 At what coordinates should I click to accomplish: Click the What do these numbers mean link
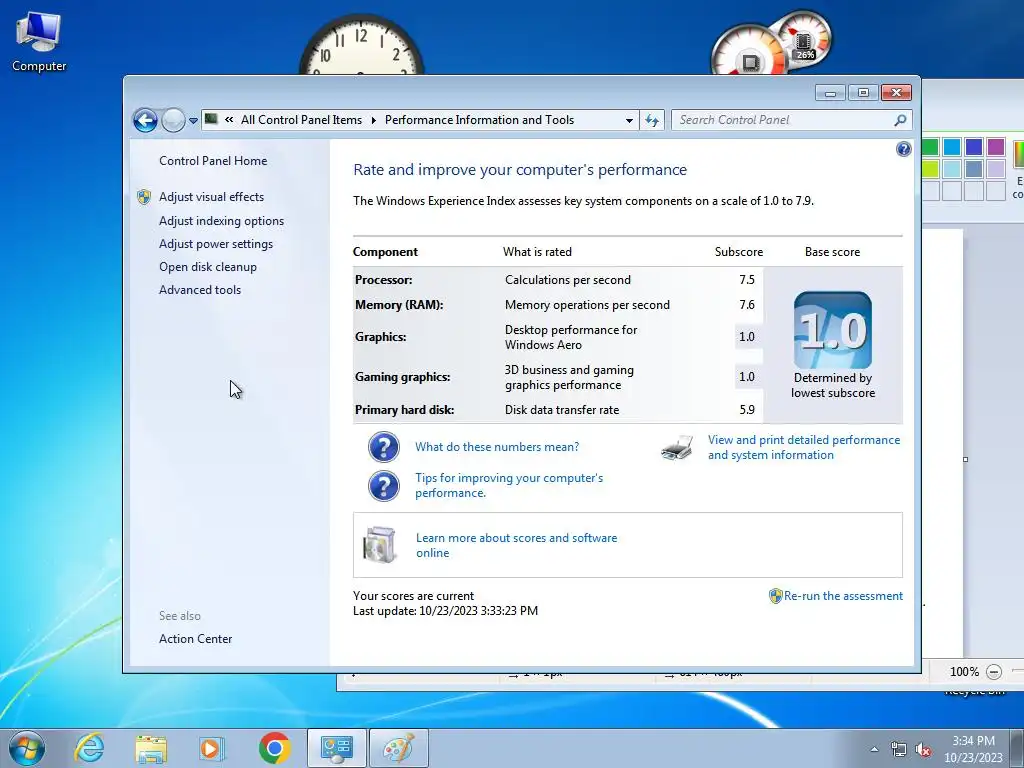click(497, 447)
